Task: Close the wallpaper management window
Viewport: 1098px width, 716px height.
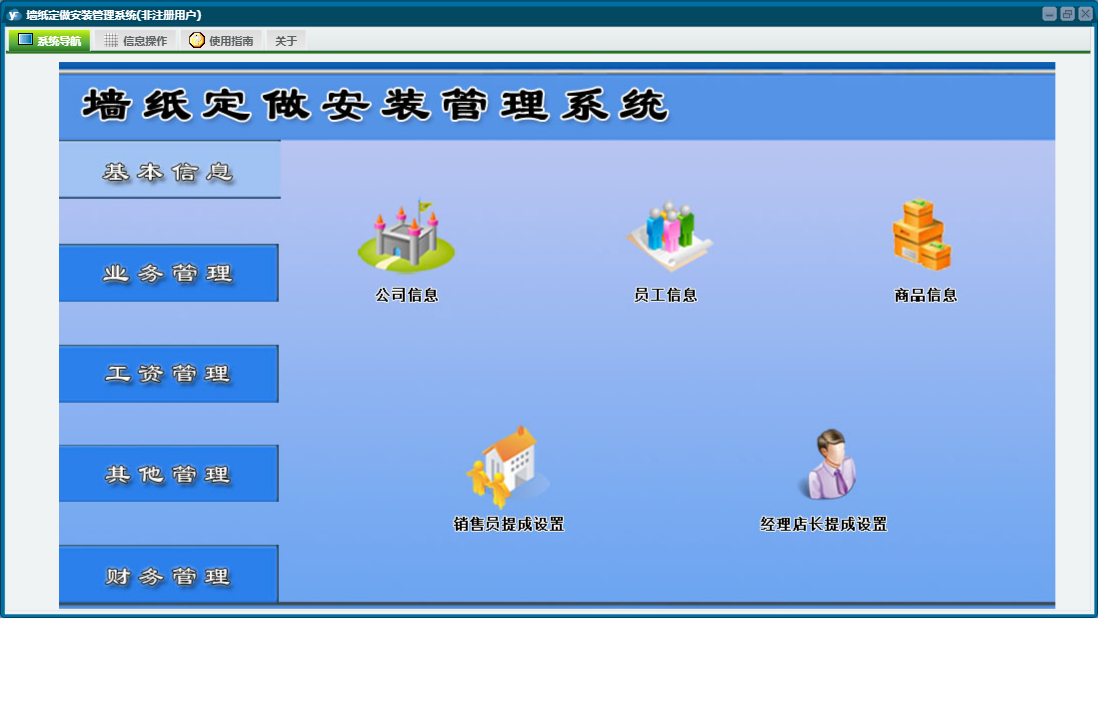Action: pyautogui.click(x=1085, y=14)
